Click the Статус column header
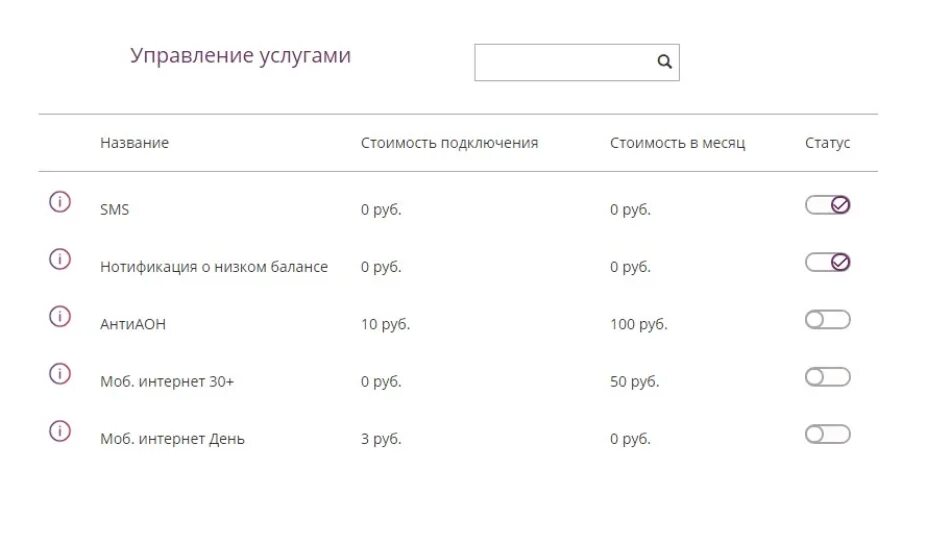The image size is (931, 543). tap(828, 143)
